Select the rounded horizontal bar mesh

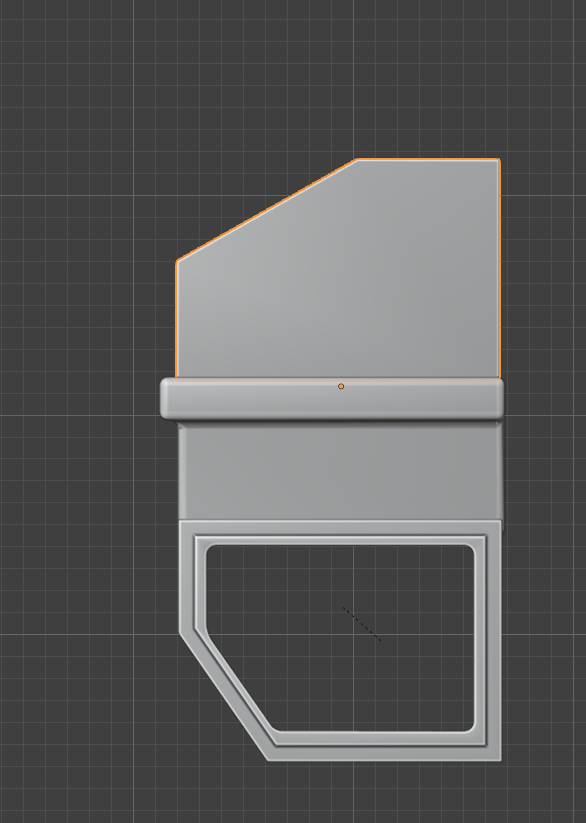point(332,399)
